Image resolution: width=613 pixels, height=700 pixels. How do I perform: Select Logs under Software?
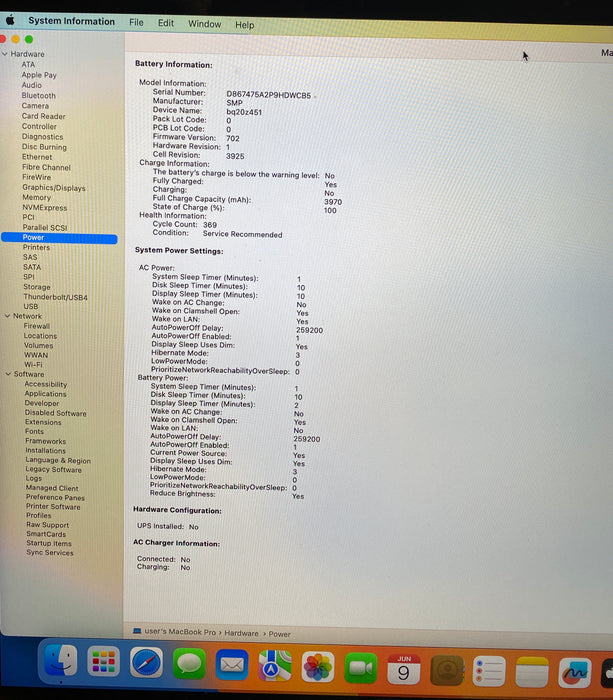(x=34, y=478)
